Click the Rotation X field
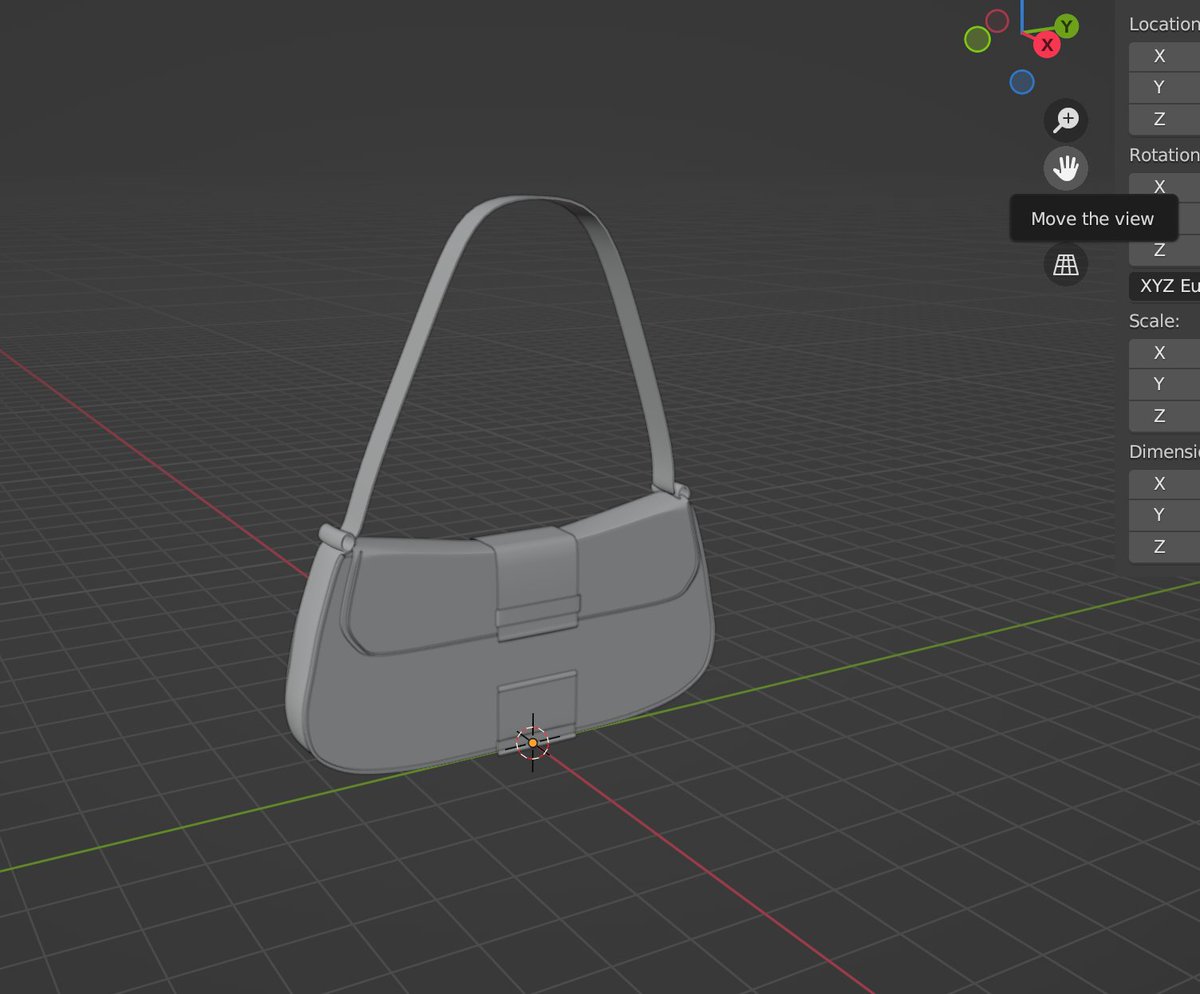The height and width of the screenshot is (994, 1200). pyautogui.click(x=1164, y=186)
